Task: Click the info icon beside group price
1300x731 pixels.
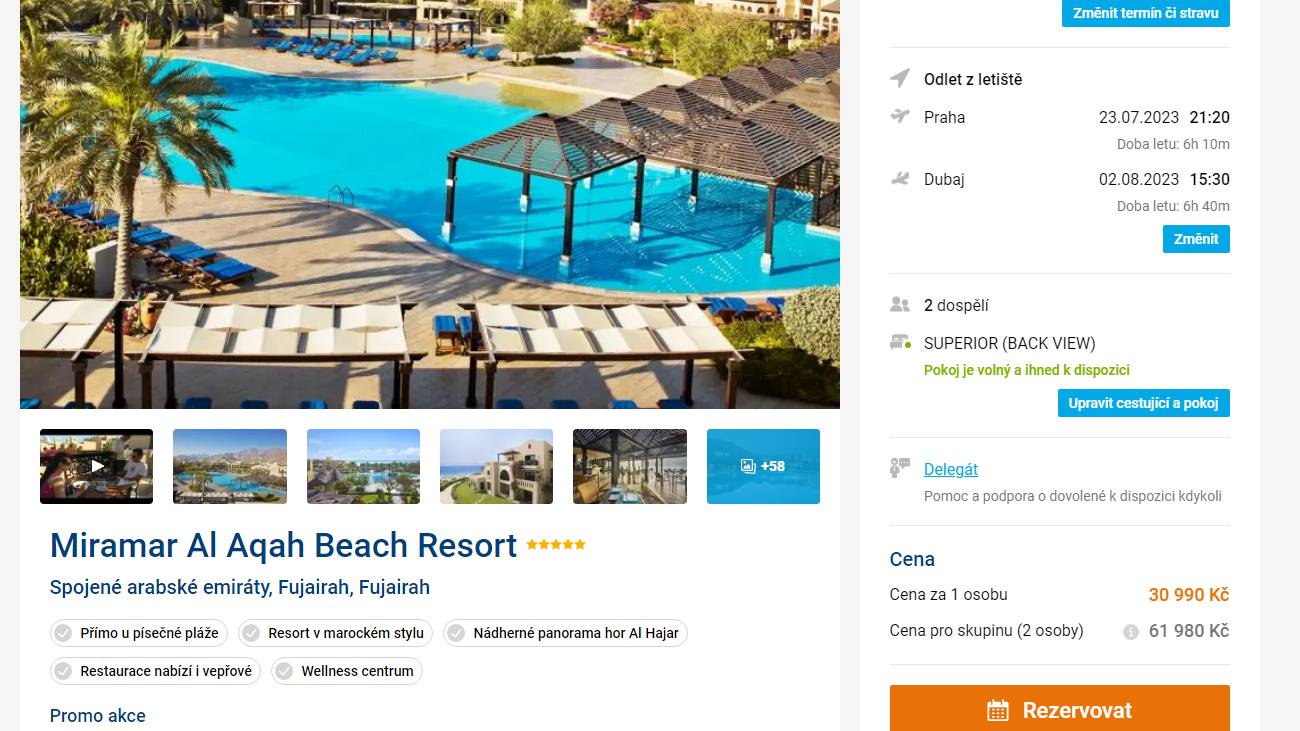Action: 1131,632
